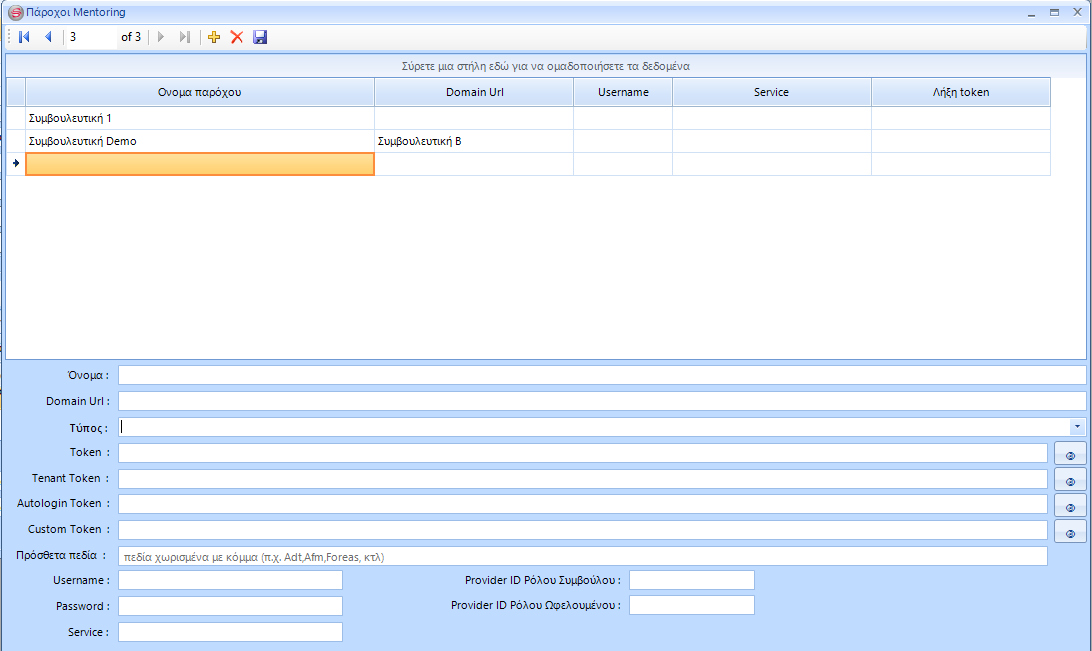Show or hide the Autologin Token value
1092x651 pixels.
(1070, 506)
